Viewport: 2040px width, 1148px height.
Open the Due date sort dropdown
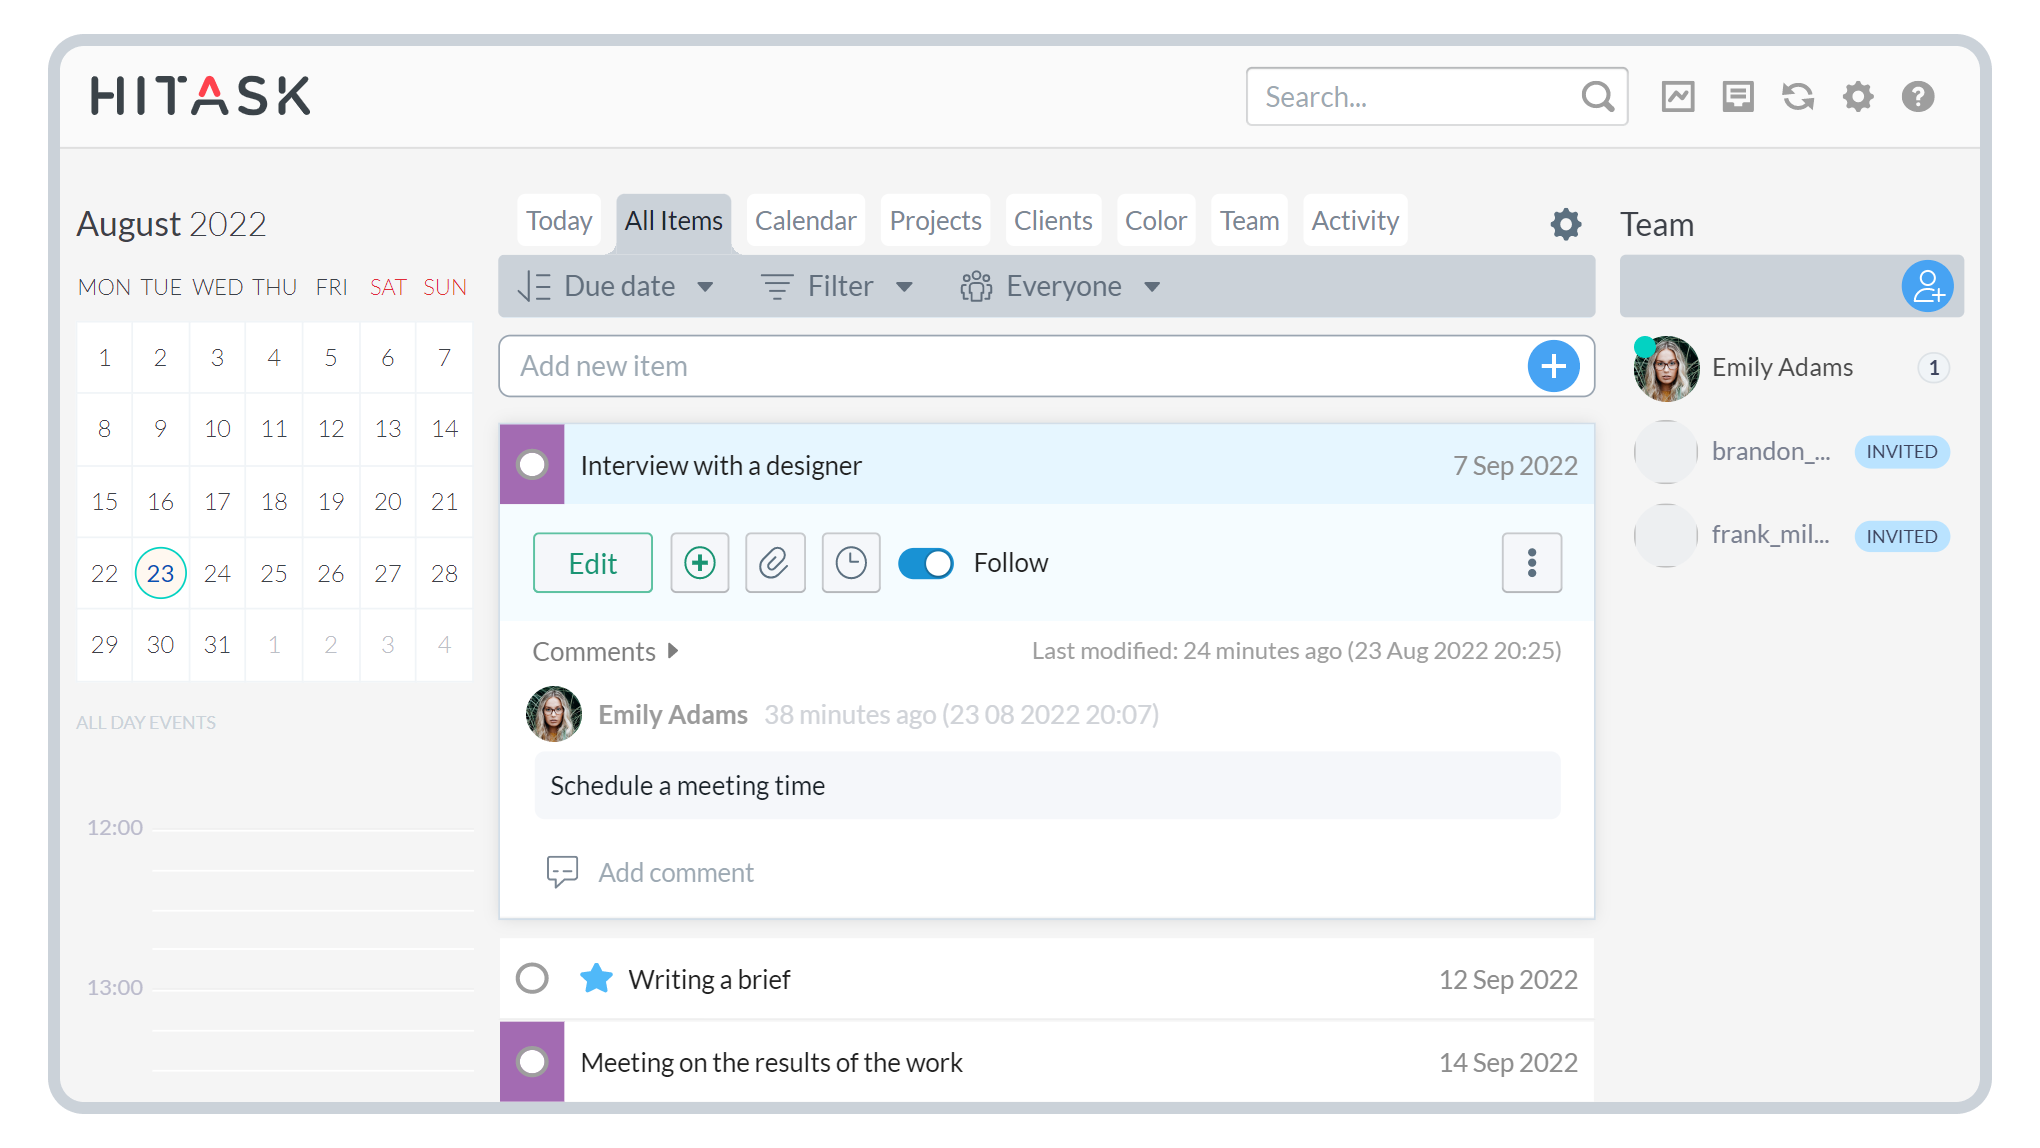(705, 287)
